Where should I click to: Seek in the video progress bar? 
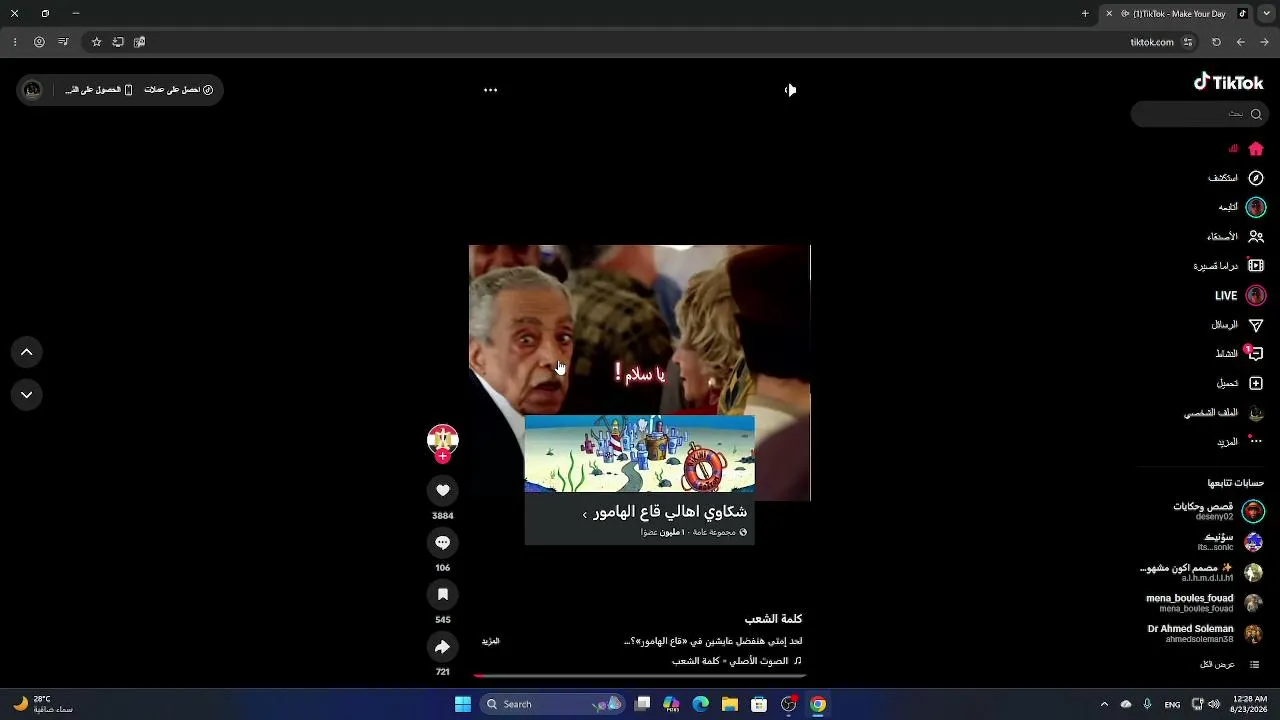point(639,676)
